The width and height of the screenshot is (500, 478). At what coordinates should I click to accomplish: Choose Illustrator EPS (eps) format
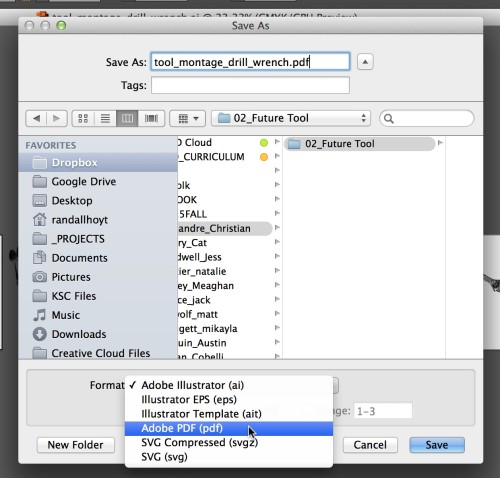click(x=229, y=400)
